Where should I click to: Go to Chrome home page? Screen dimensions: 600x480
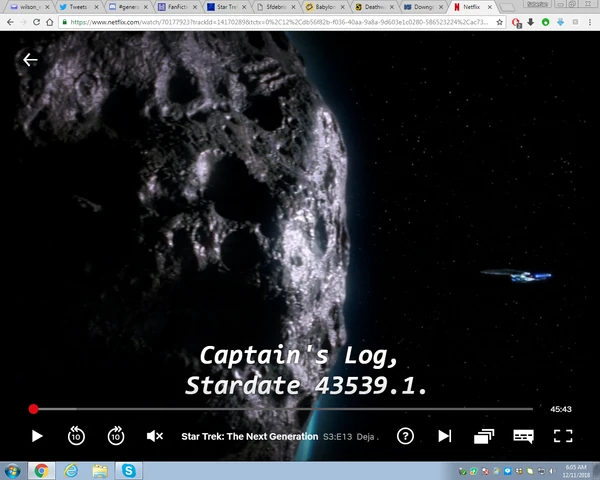tap(50, 22)
